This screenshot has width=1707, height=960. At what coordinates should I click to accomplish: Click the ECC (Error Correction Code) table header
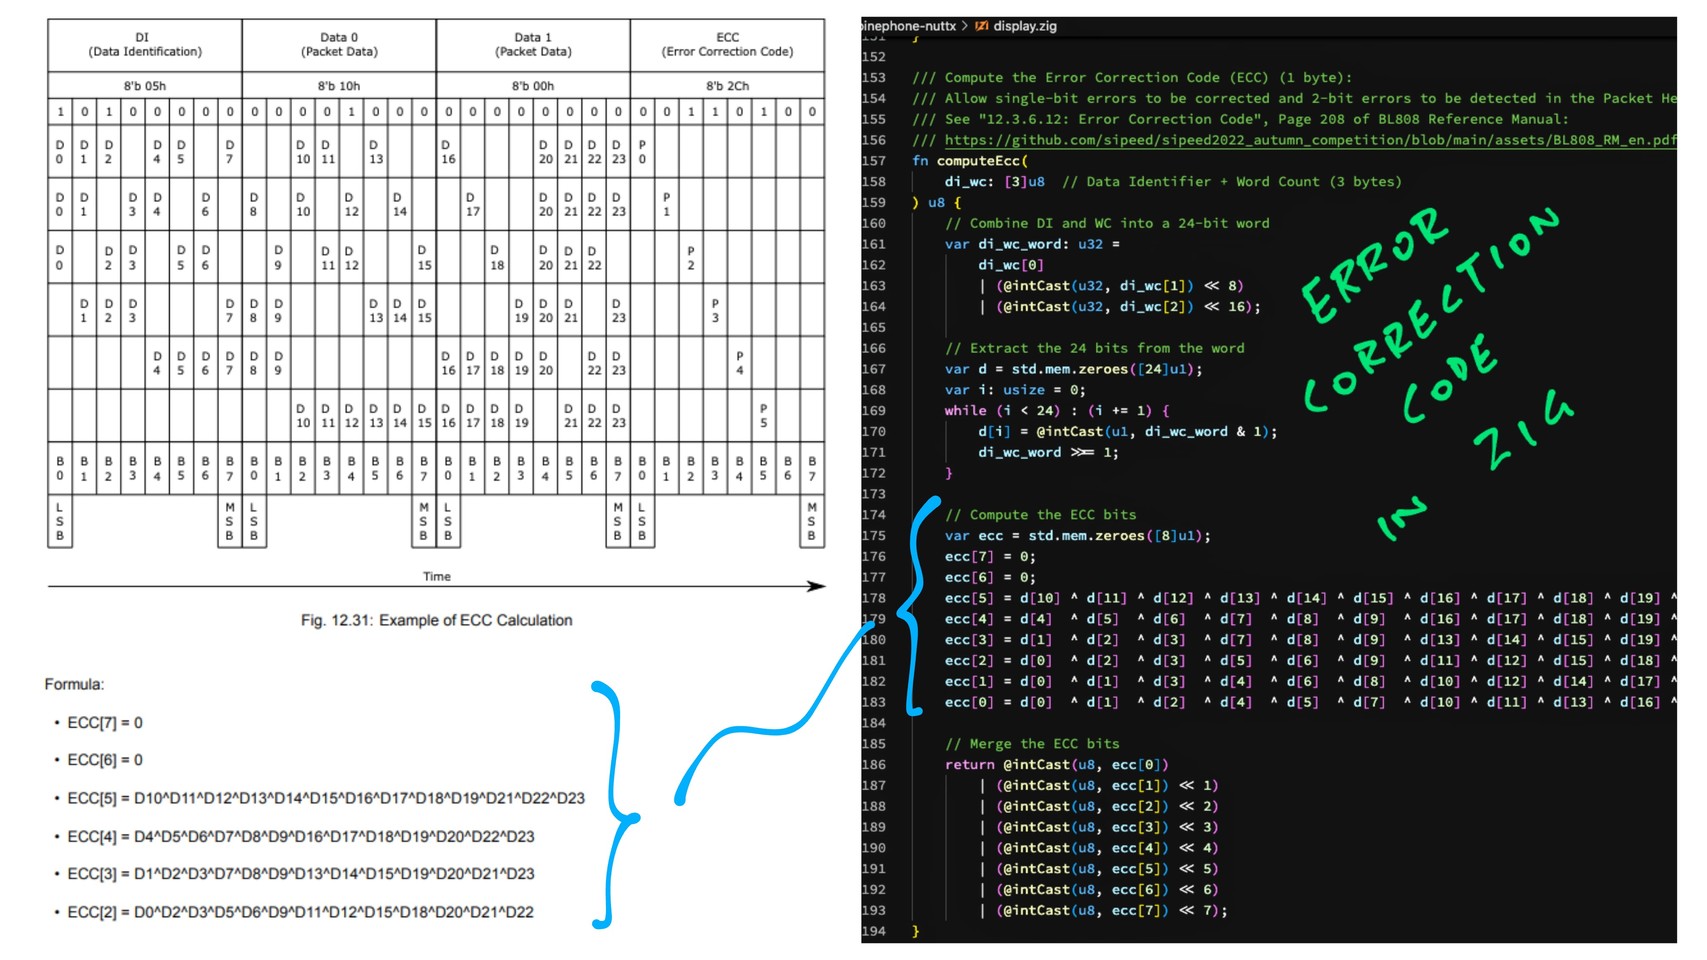[x=727, y=45]
